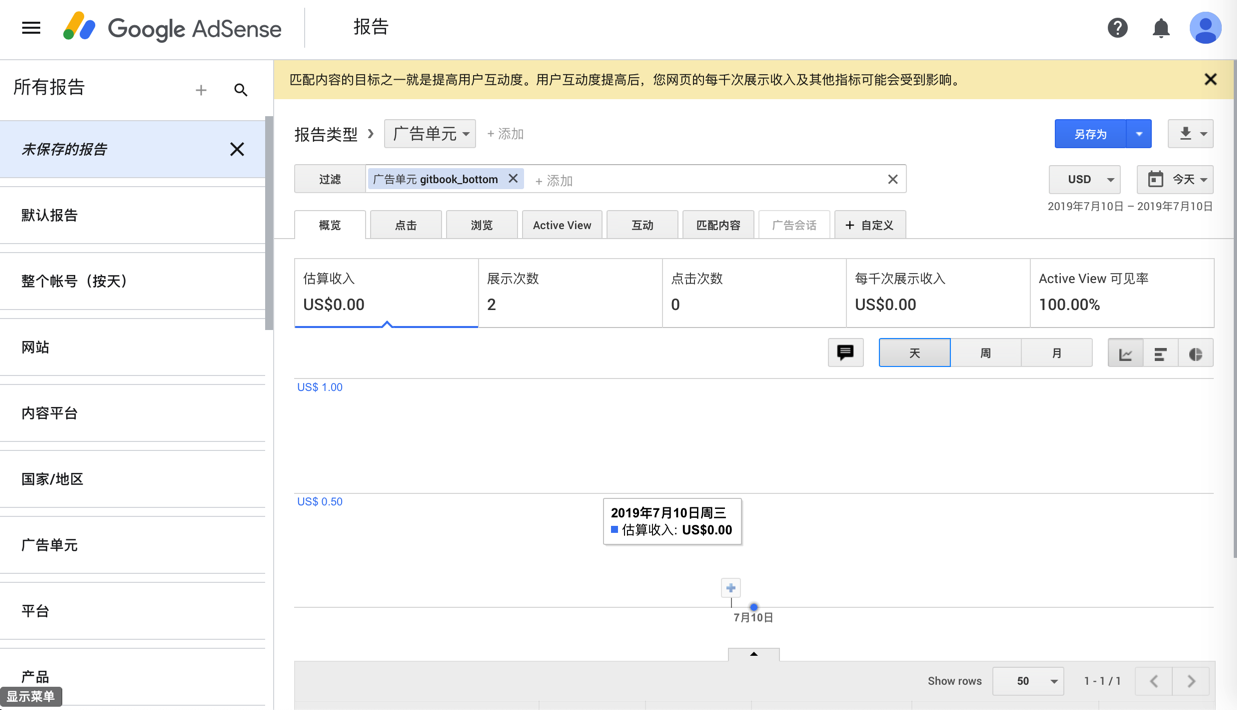Search reports using the magnifier icon

241,90
